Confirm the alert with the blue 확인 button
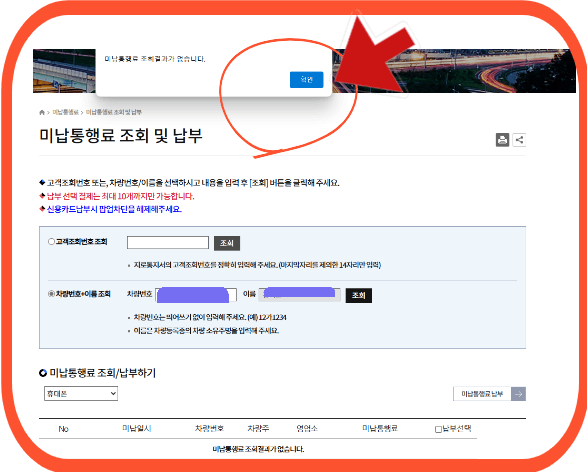Viewport: 587px width, 472px height. 306,79
